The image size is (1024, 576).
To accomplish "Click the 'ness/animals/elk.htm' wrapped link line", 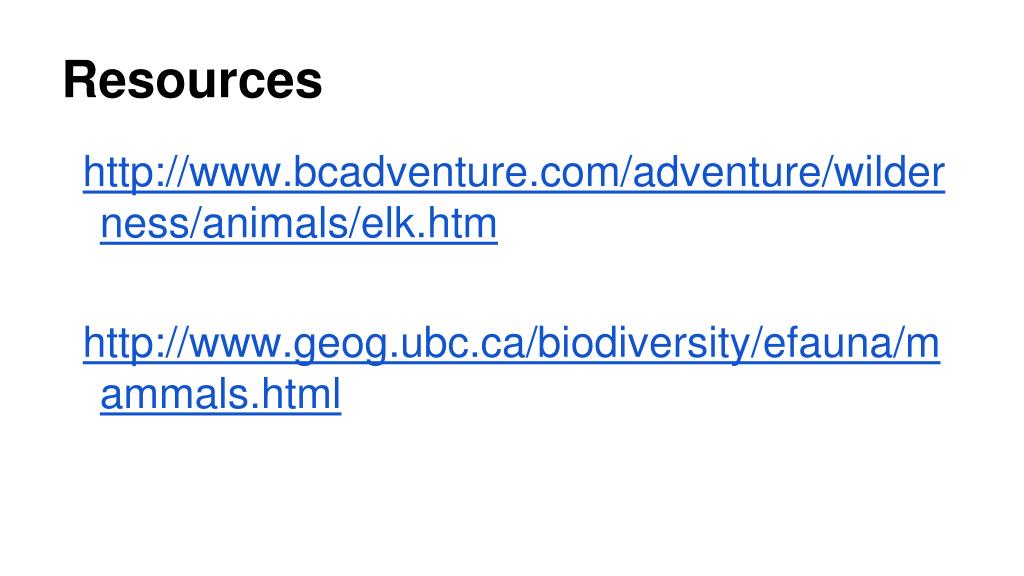I will 298,226.
